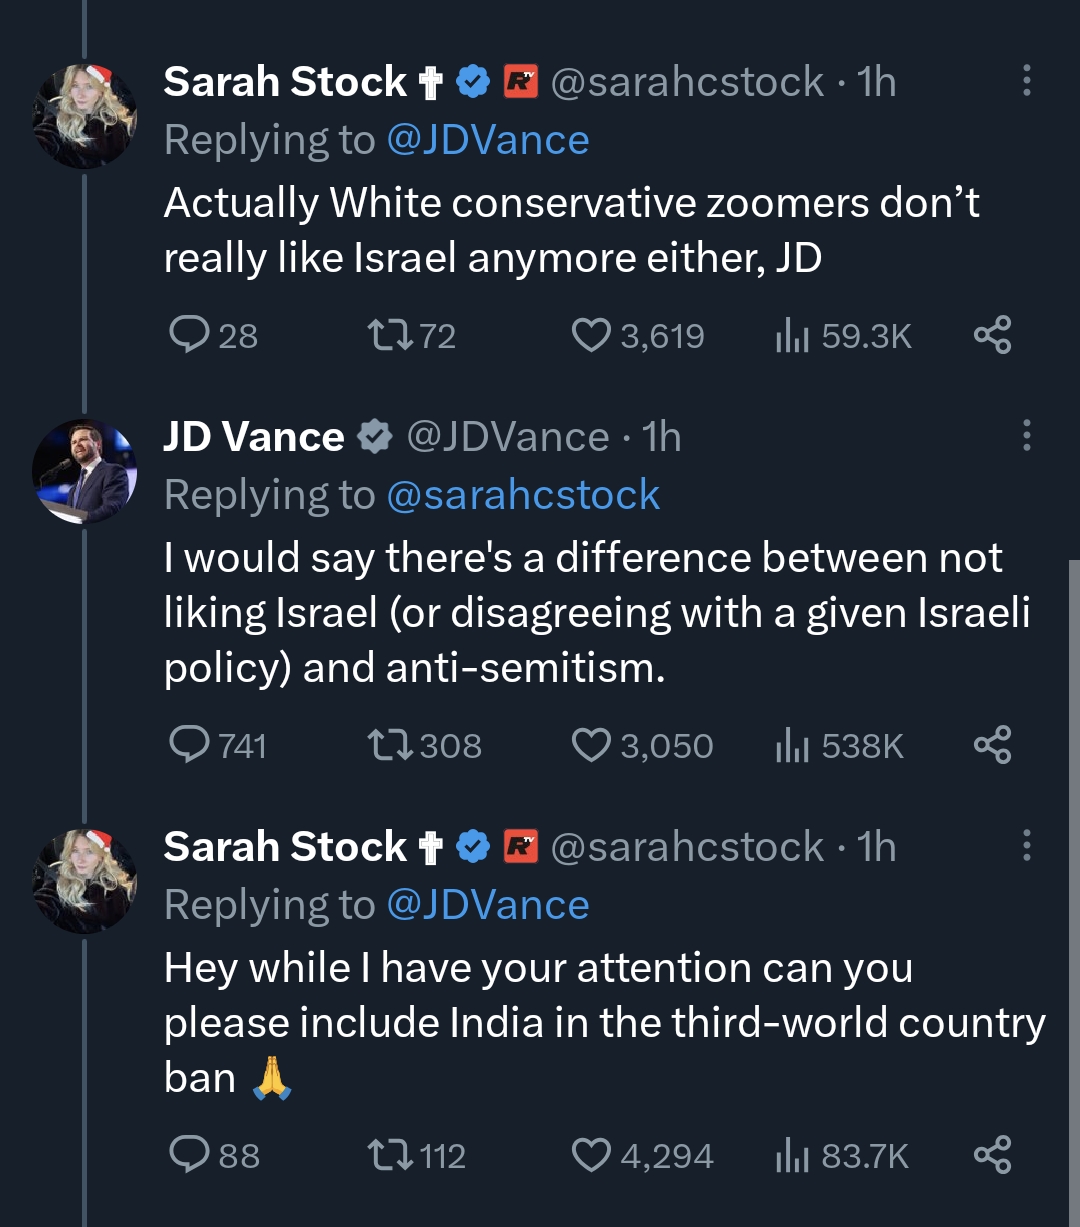Like JD Vance's tweet with 3,050 likes

pyautogui.click(x=591, y=745)
